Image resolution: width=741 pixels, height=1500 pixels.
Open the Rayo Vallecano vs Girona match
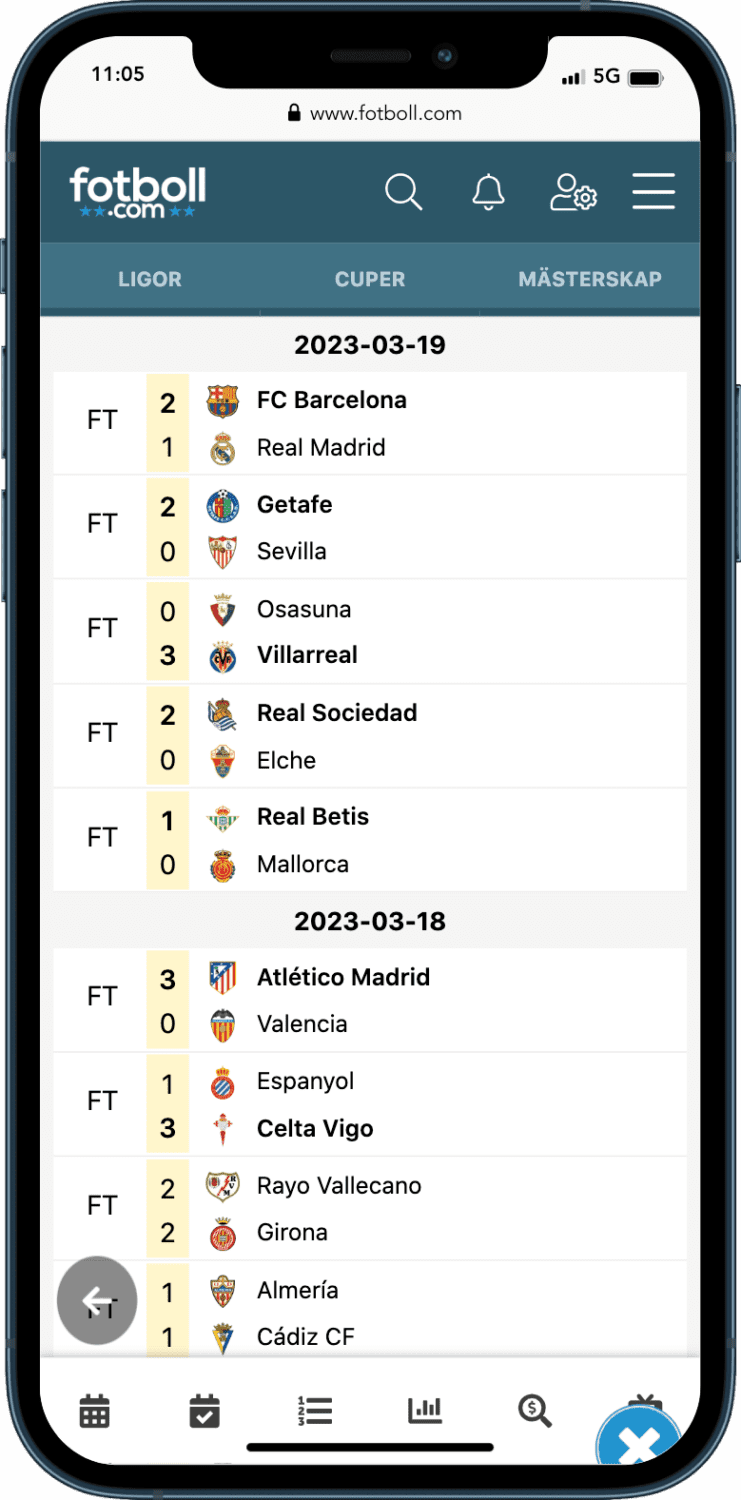point(370,1208)
